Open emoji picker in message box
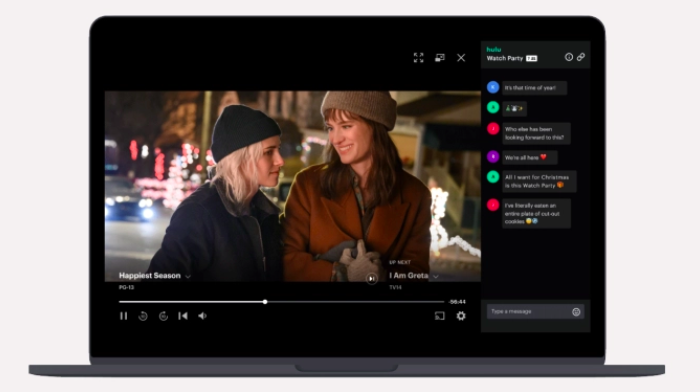The width and height of the screenshot is (700, 392). pyautogui.click(x=576, y=312)
